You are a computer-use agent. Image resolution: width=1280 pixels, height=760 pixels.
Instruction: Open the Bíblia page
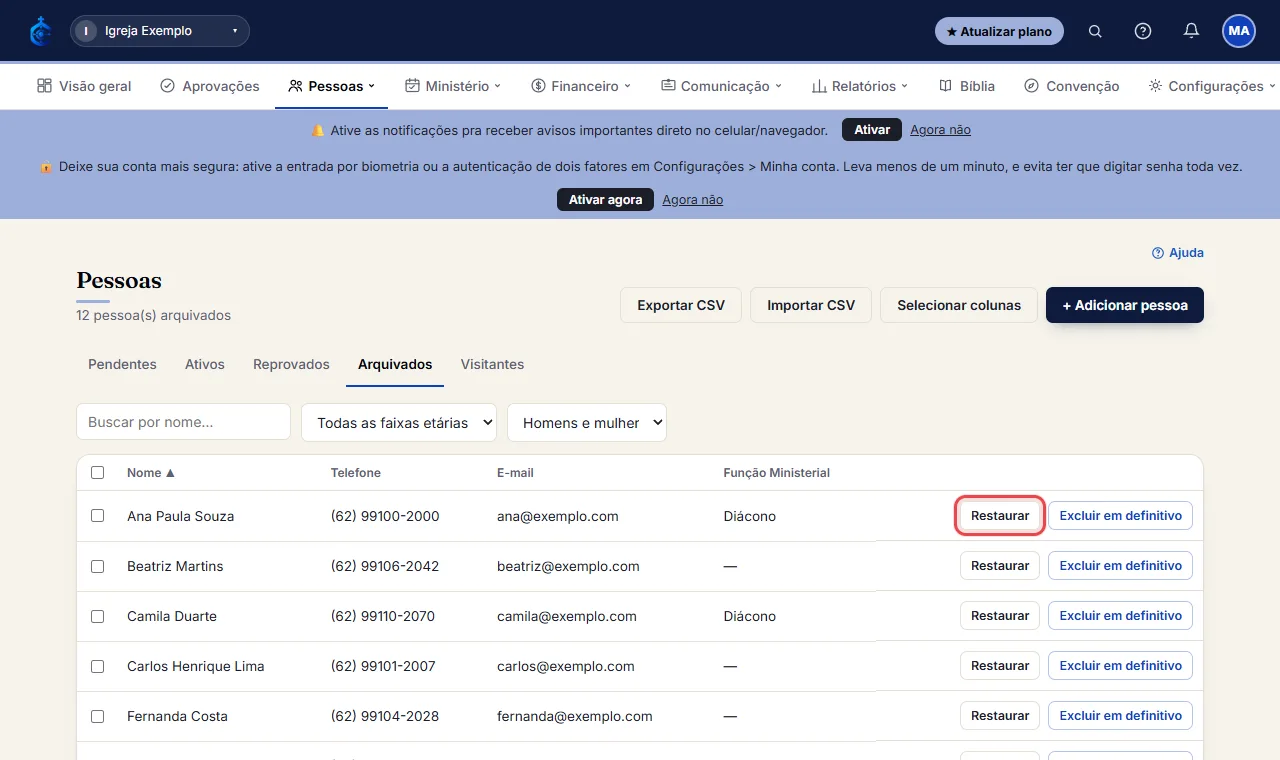(967, 86)
